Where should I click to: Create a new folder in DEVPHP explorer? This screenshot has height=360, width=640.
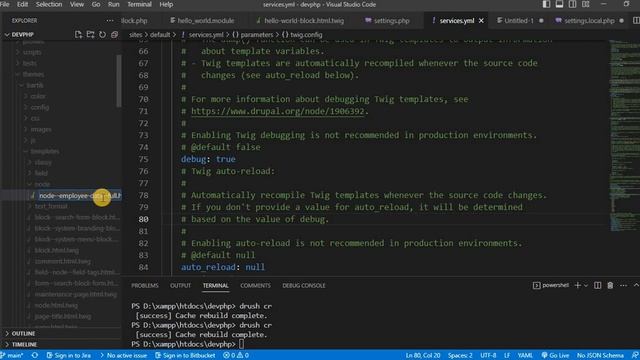90,35
